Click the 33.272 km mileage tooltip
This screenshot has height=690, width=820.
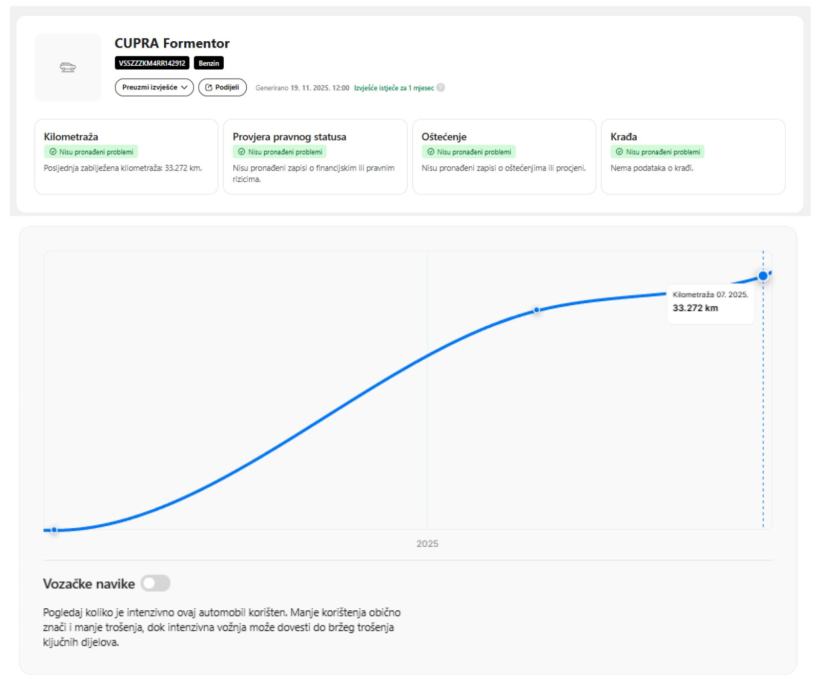pyautogui.click(x=710, y=302)
